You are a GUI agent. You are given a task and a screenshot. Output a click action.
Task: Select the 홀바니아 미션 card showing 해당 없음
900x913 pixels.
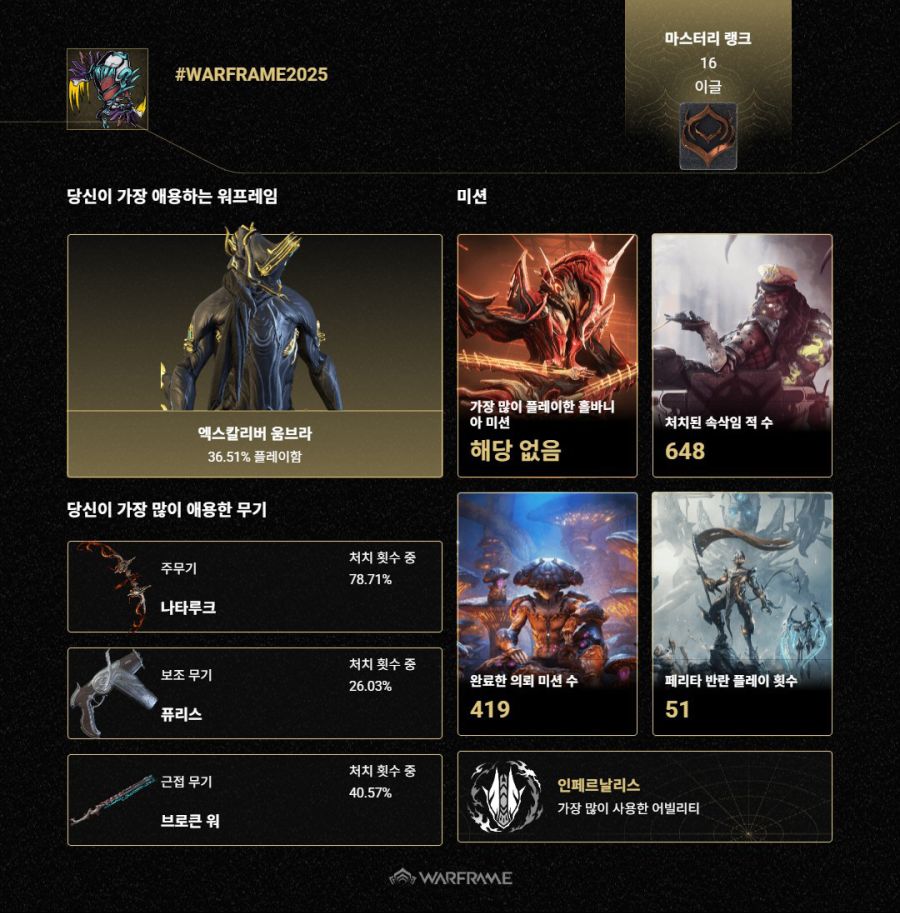point(547,355)
